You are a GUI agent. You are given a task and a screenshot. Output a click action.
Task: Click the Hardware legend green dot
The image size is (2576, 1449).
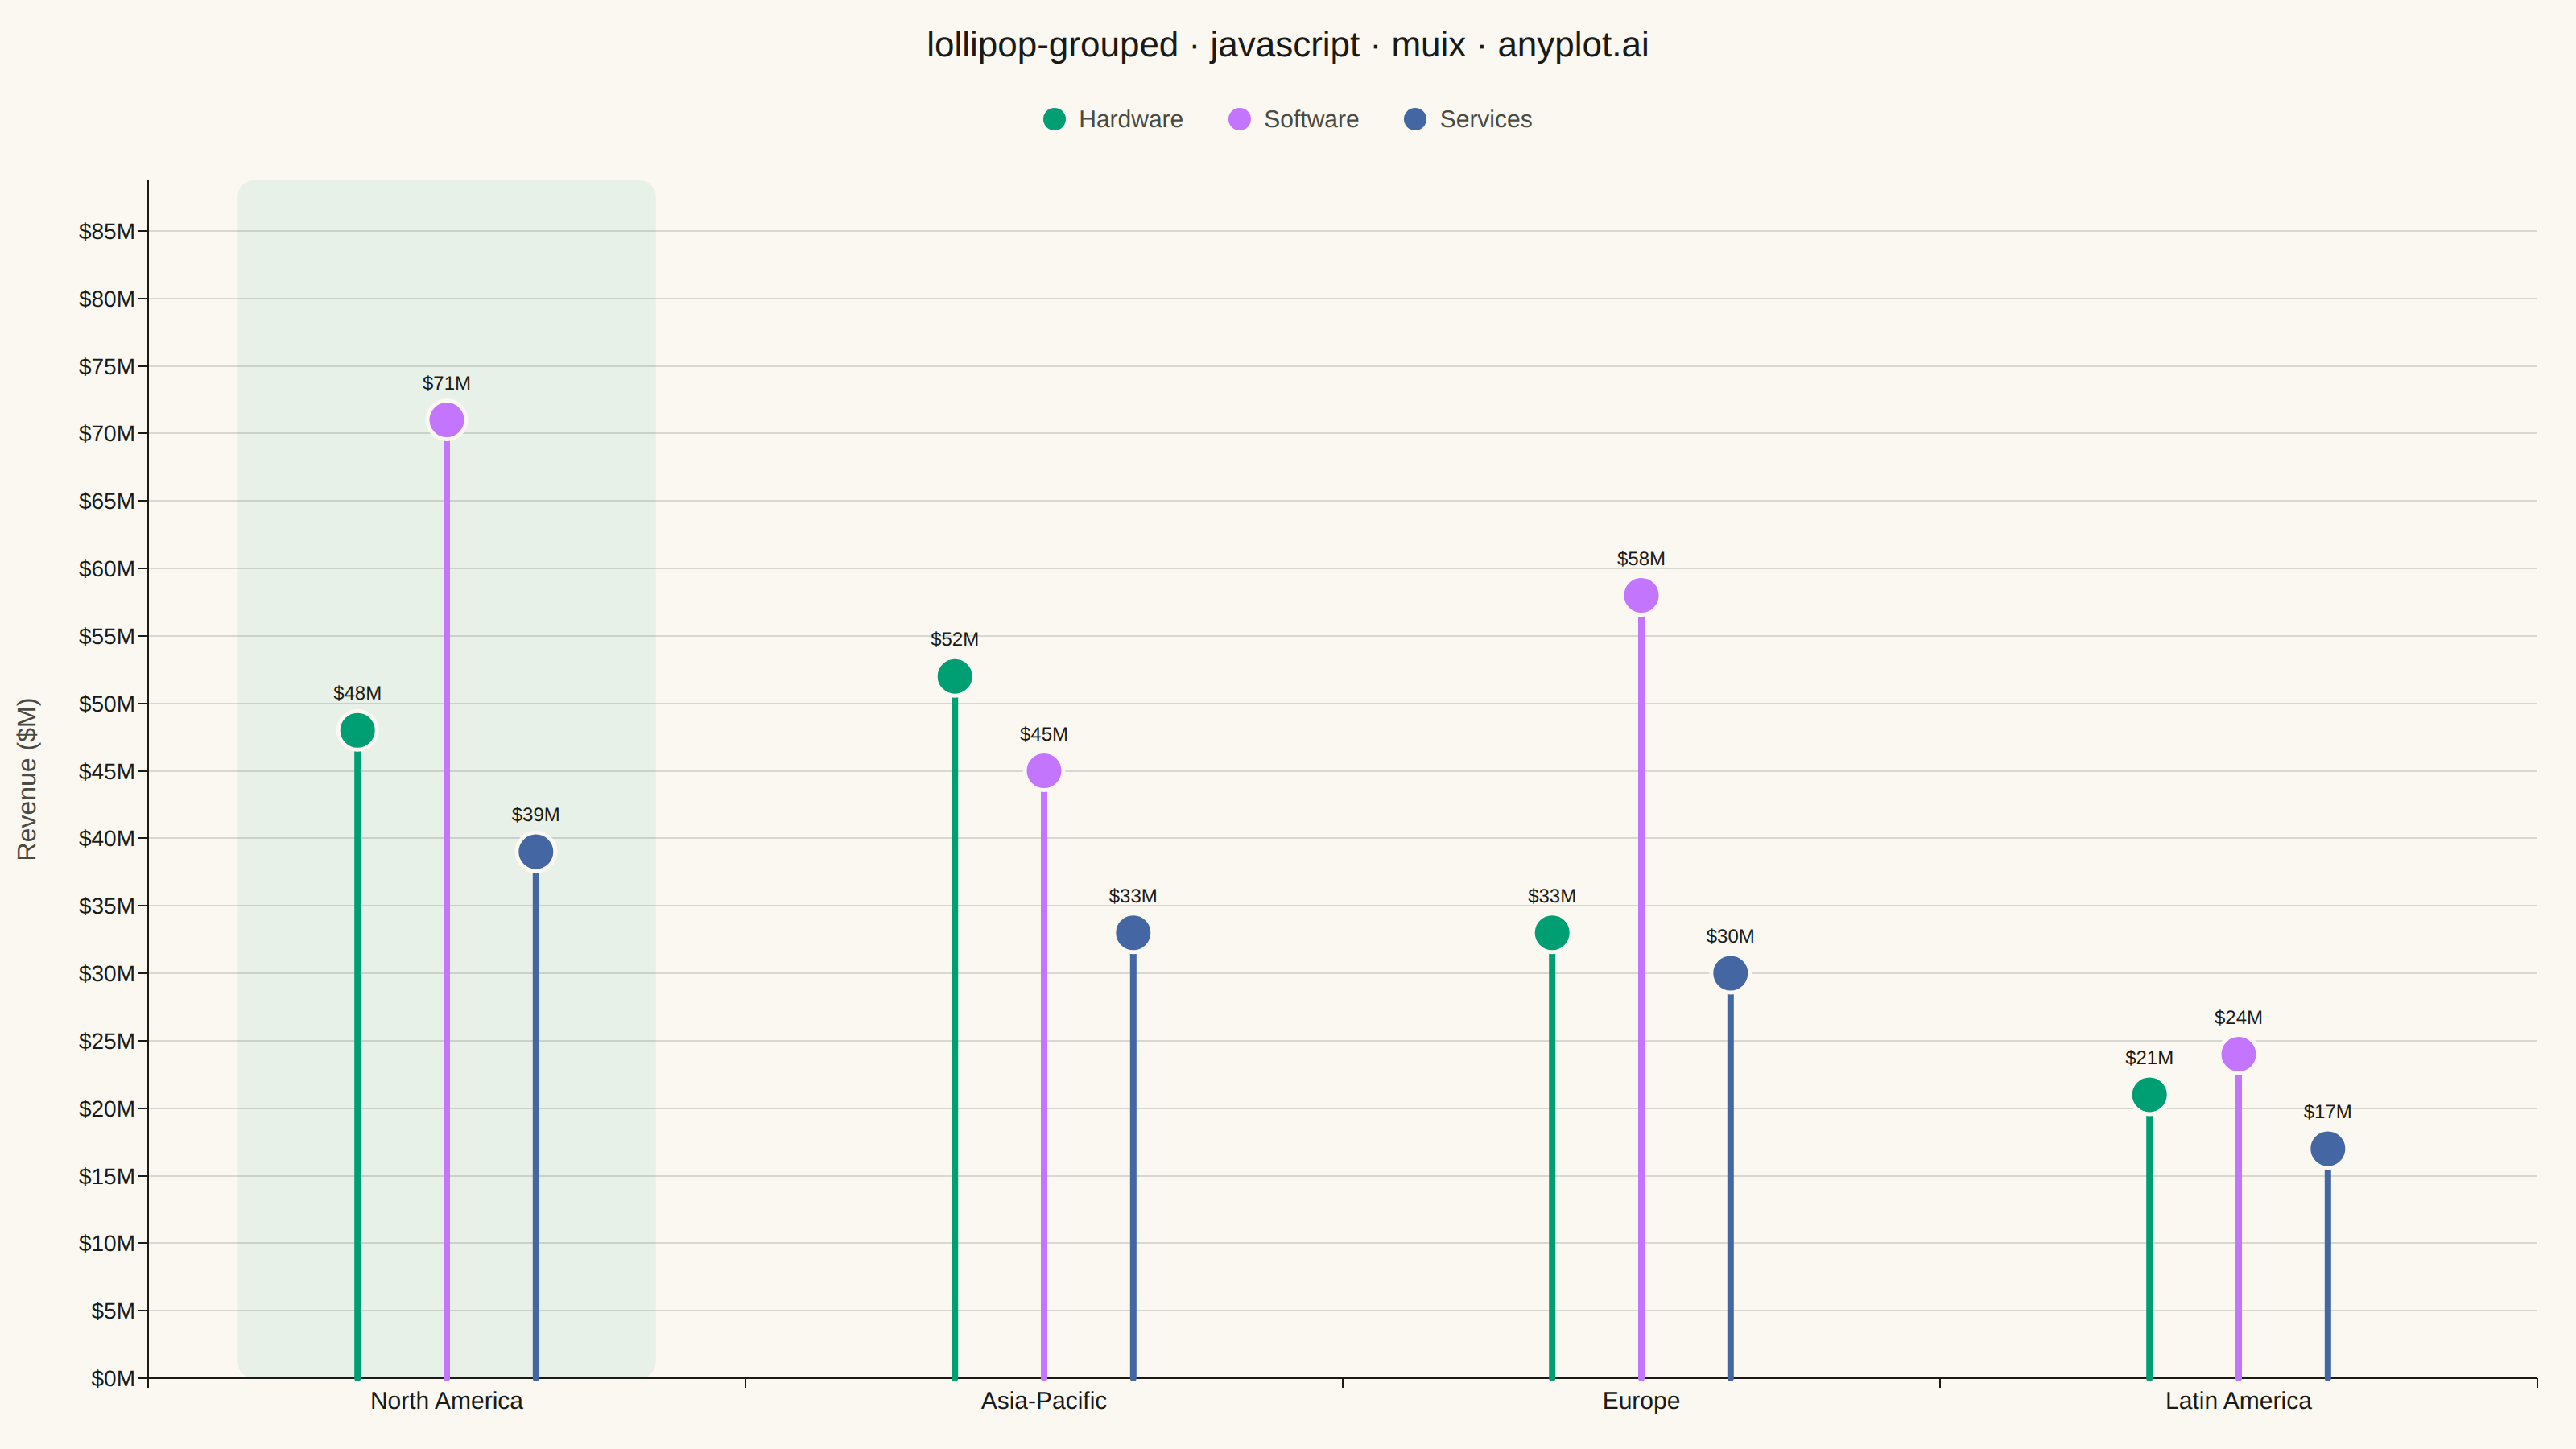pyautogui.click(x=1054, y=119)
